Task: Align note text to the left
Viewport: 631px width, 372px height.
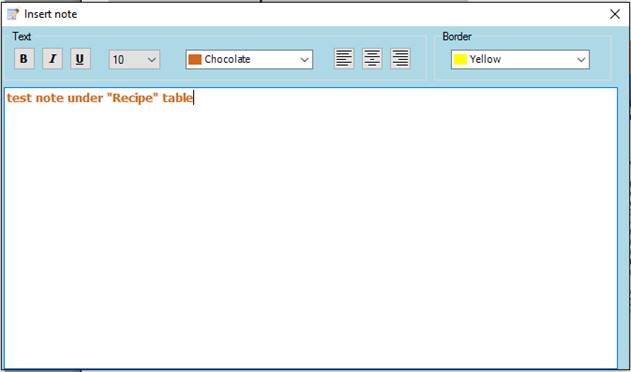Action: (344, 59)
